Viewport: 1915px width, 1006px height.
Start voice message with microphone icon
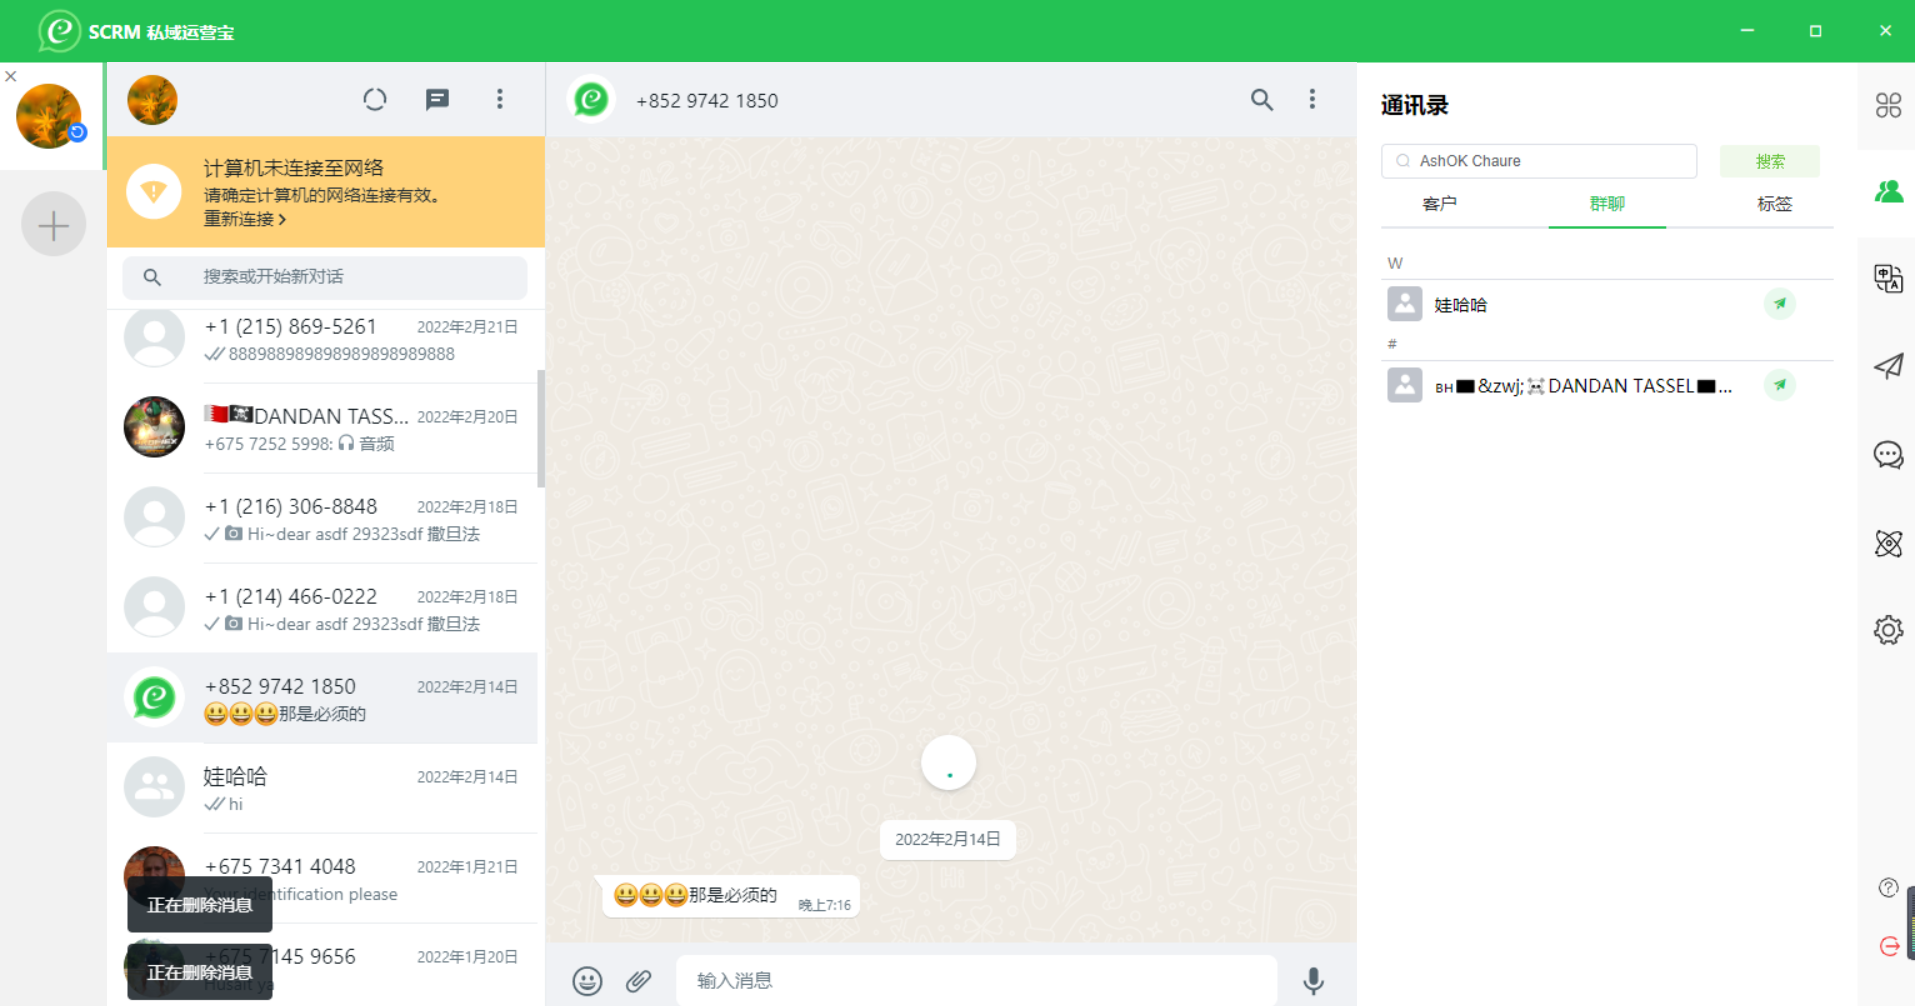point(1314,981)
